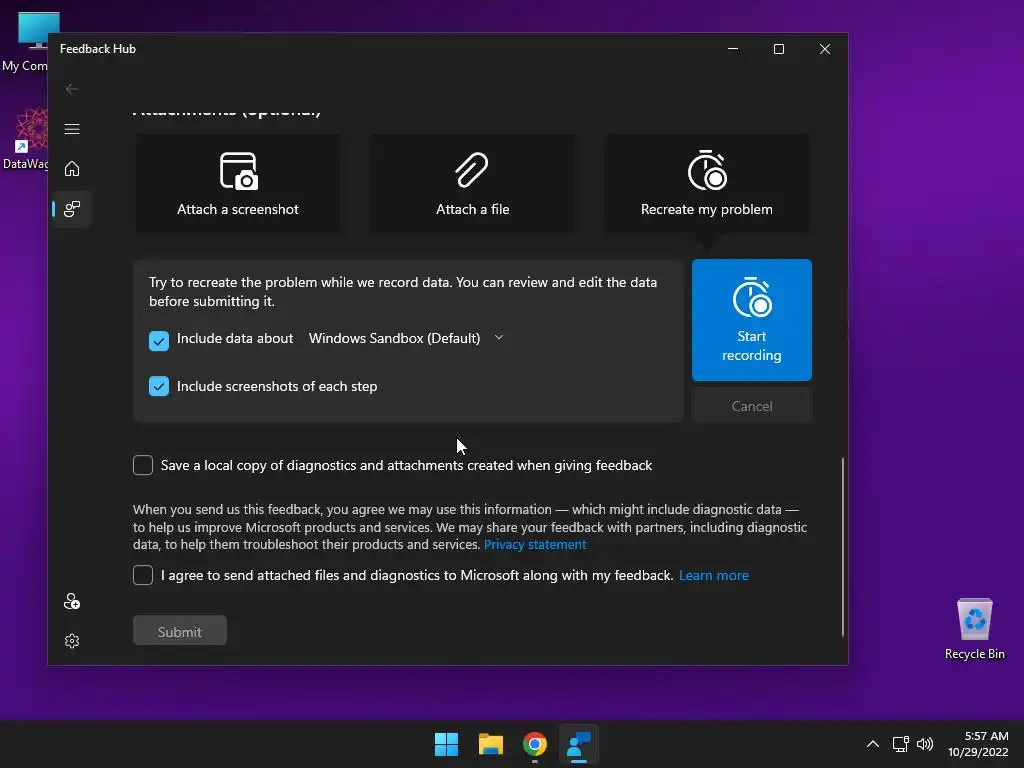Screen dimensions: 1024x768
Task: Click the Cancel button under Start recording
Action: [752, 406]
